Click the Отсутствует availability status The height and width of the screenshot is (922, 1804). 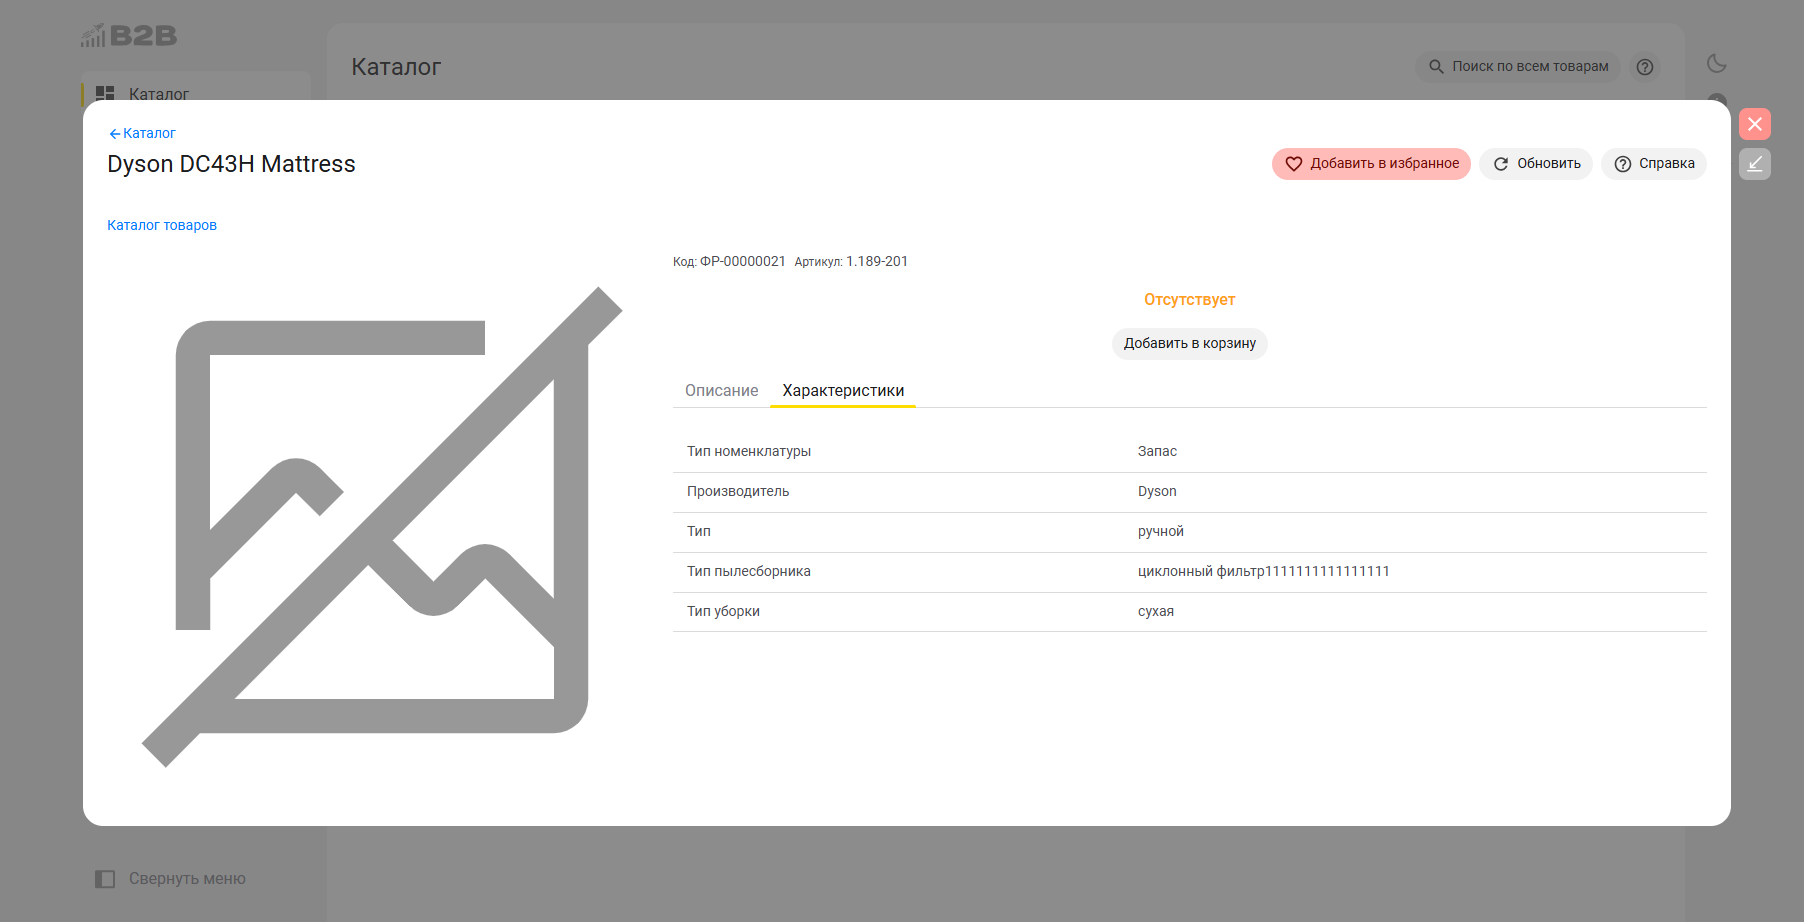pyautogui.click(x=1190, y=300)
